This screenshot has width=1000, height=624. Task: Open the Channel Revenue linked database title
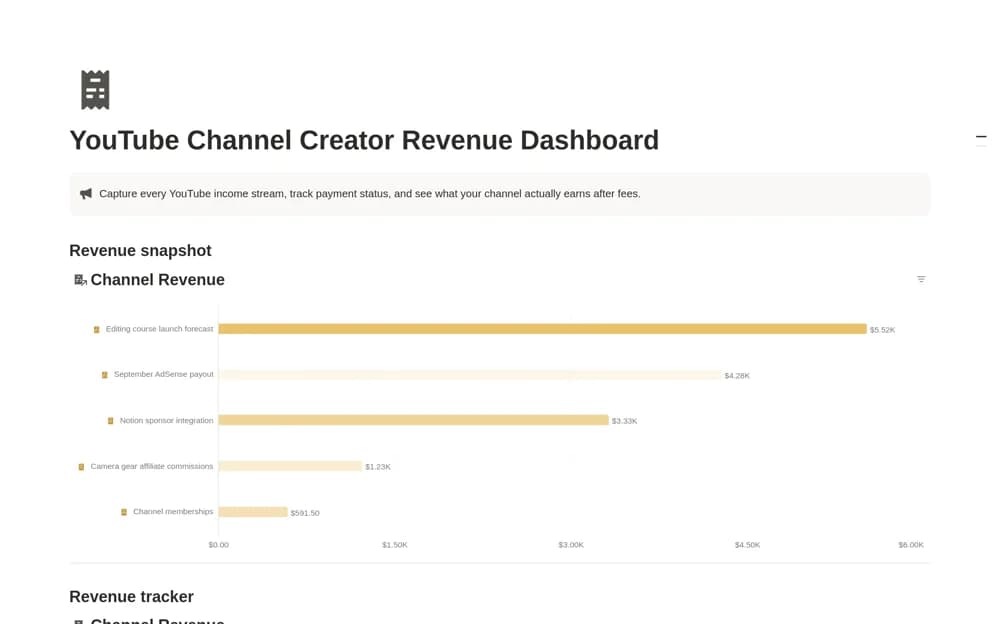158,279
